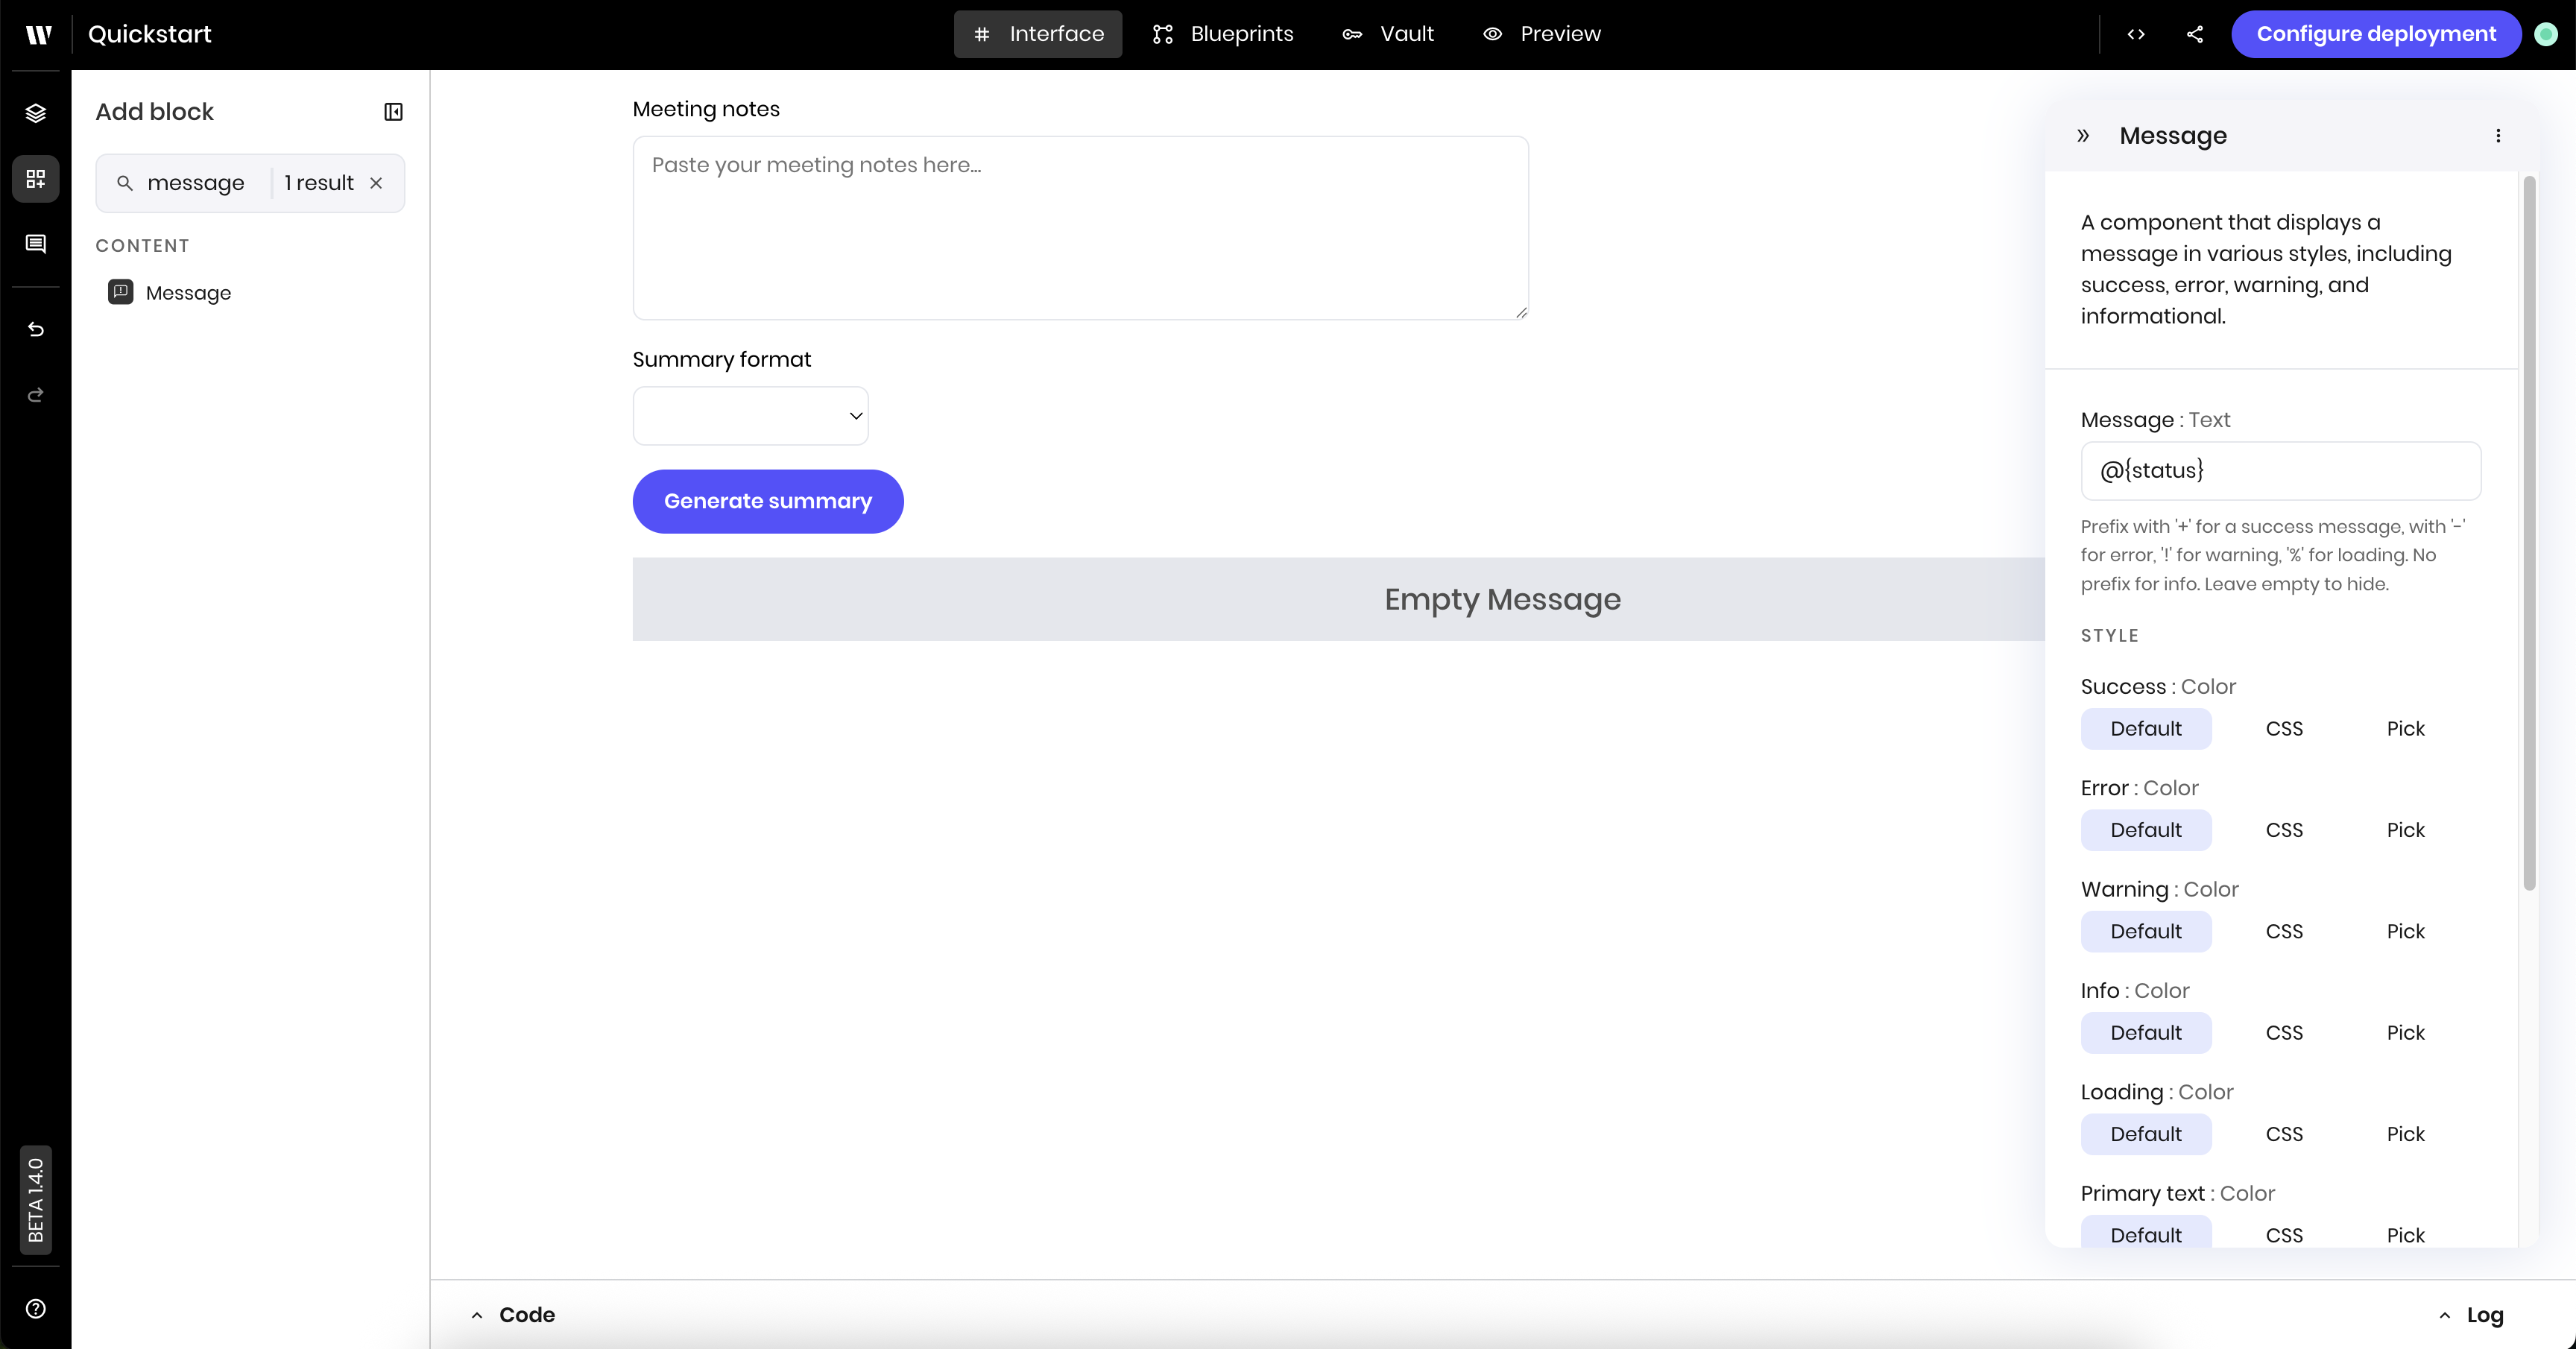This screenshot has width=2576, height=1349.
Task: Switch to the Preview tab
Action: tap(1541, 34)
